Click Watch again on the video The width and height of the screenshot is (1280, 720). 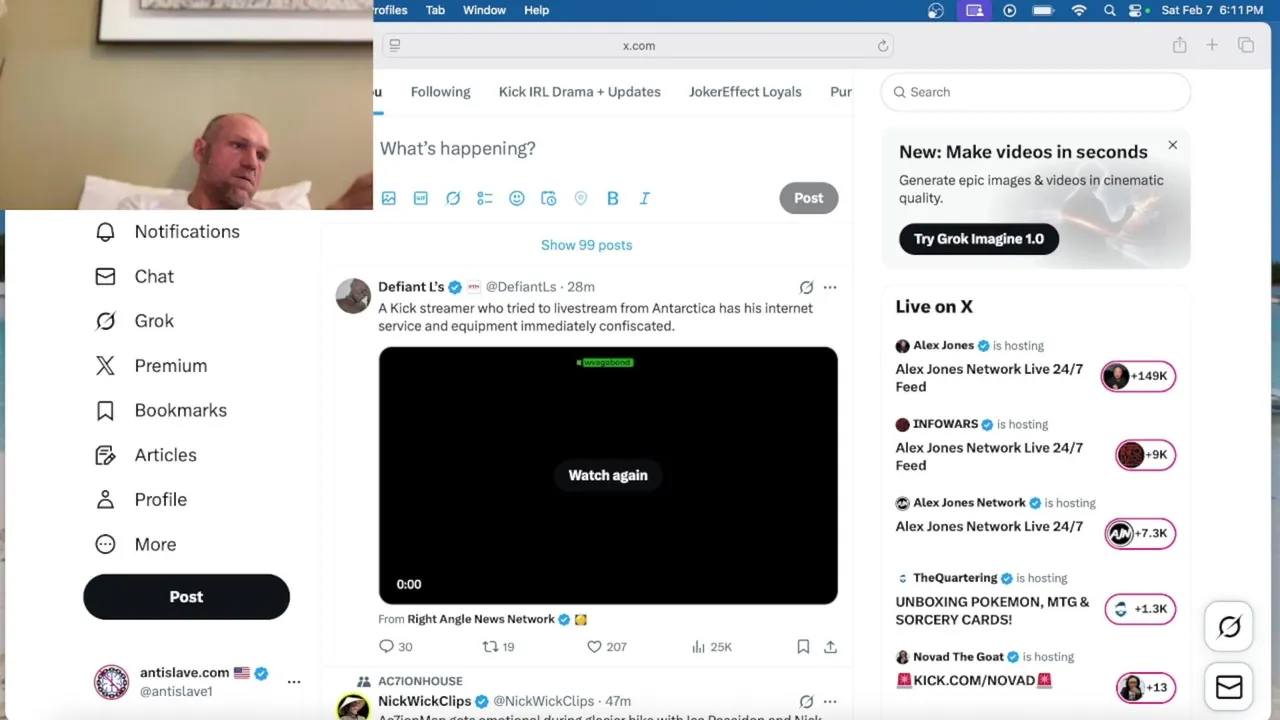coord(608,475)
